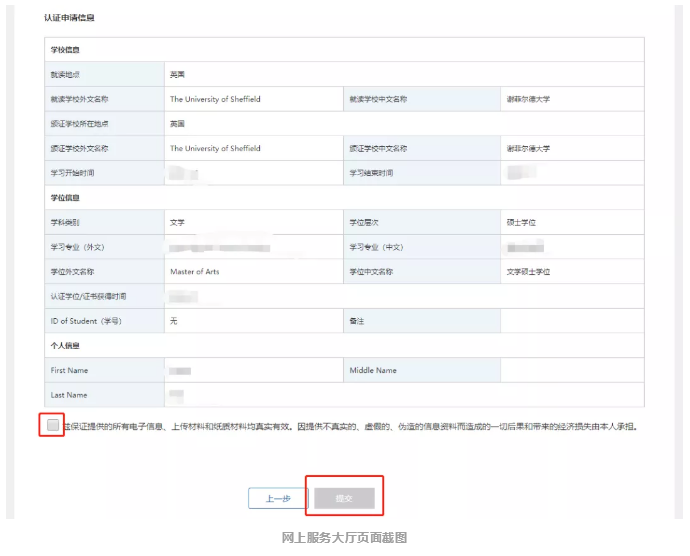Select 谢菲尔德大学 in 就读学校中文名称 row
Viewport: 690px width, 556px height.
(528, 99)
